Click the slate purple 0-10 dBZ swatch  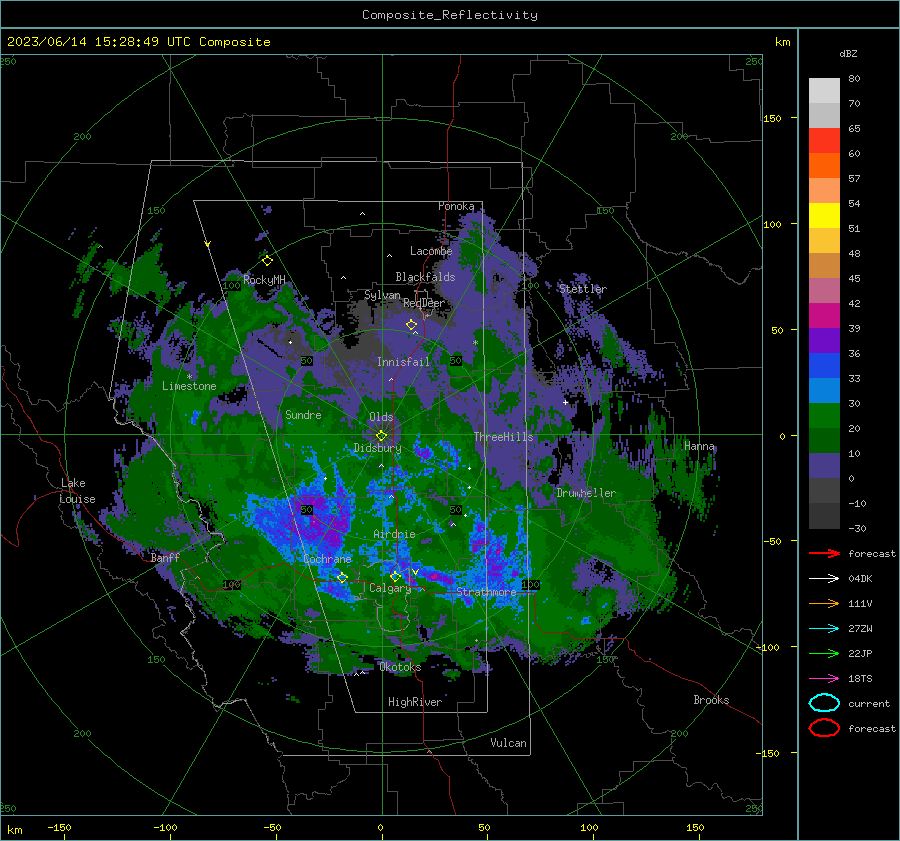click(x=824, y=466)
